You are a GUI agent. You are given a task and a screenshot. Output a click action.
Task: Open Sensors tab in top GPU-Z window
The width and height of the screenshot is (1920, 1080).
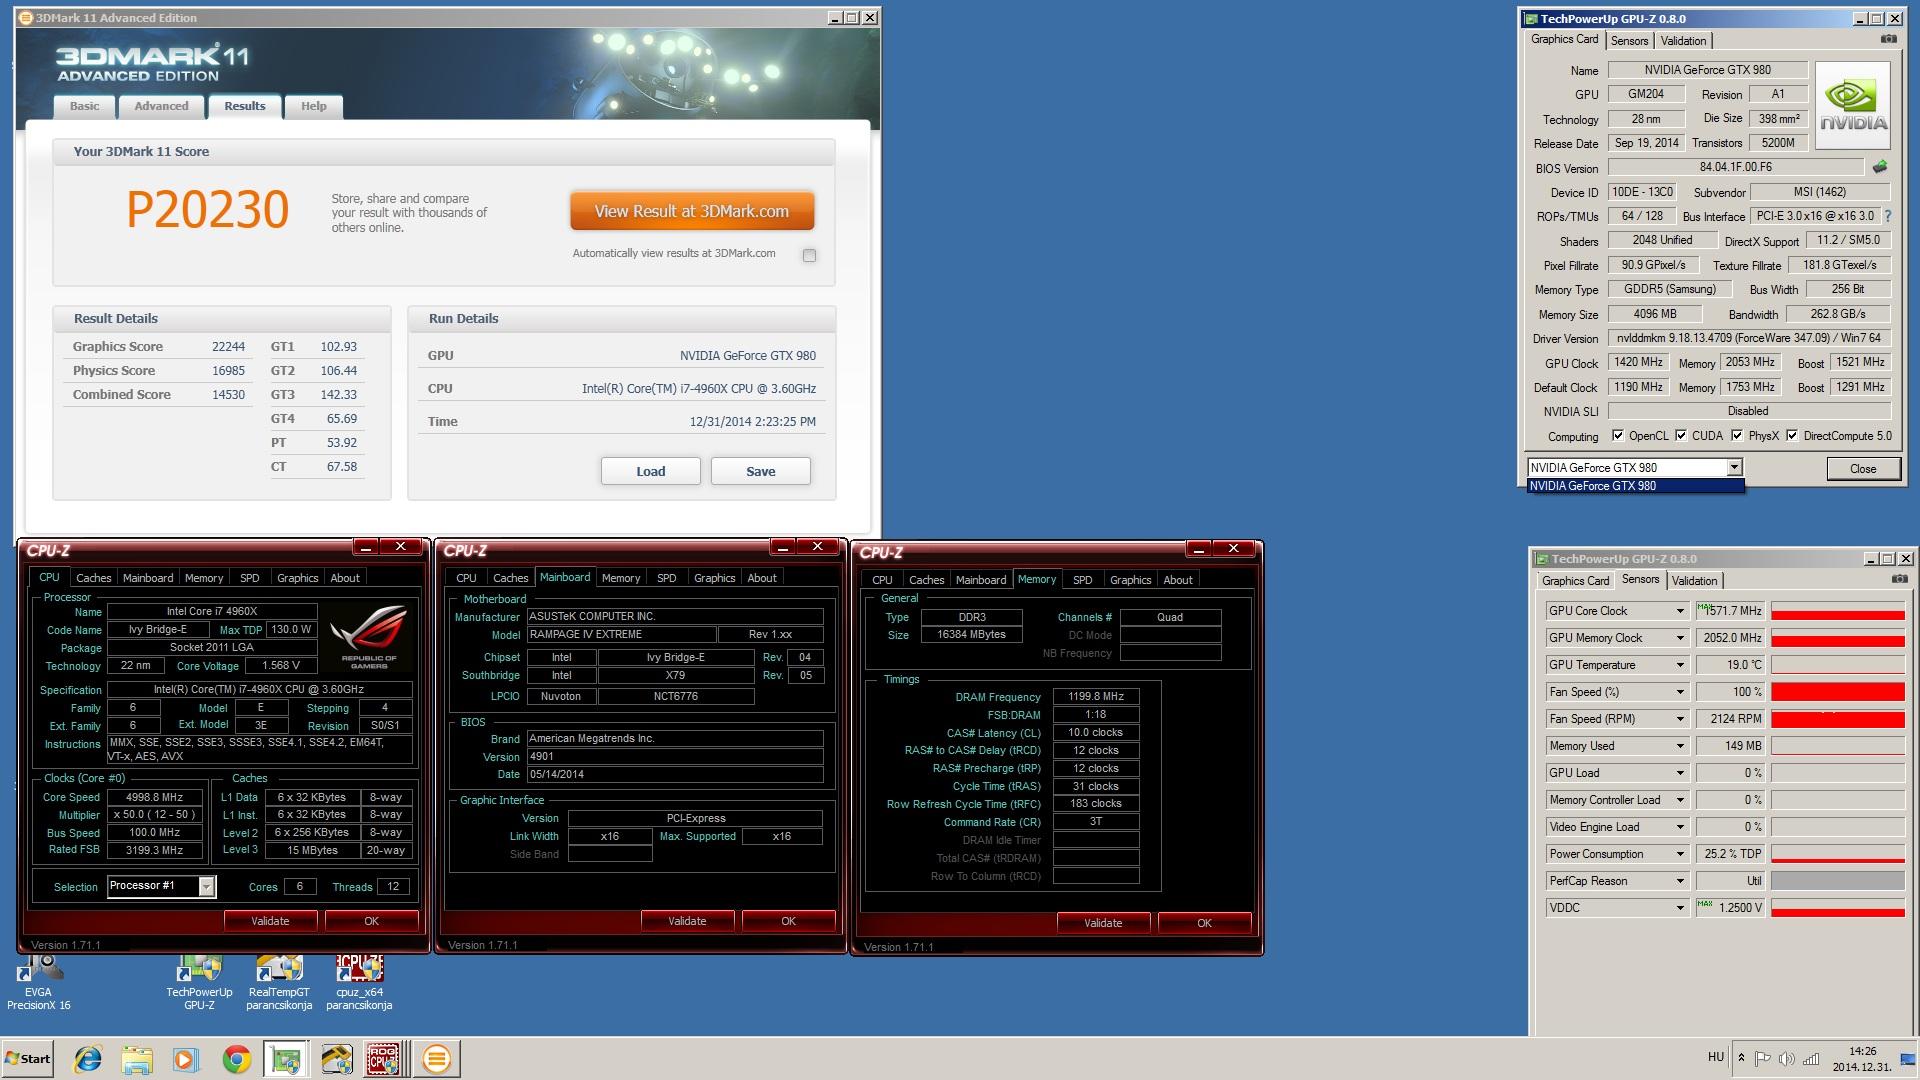[x=1629, y=41]
